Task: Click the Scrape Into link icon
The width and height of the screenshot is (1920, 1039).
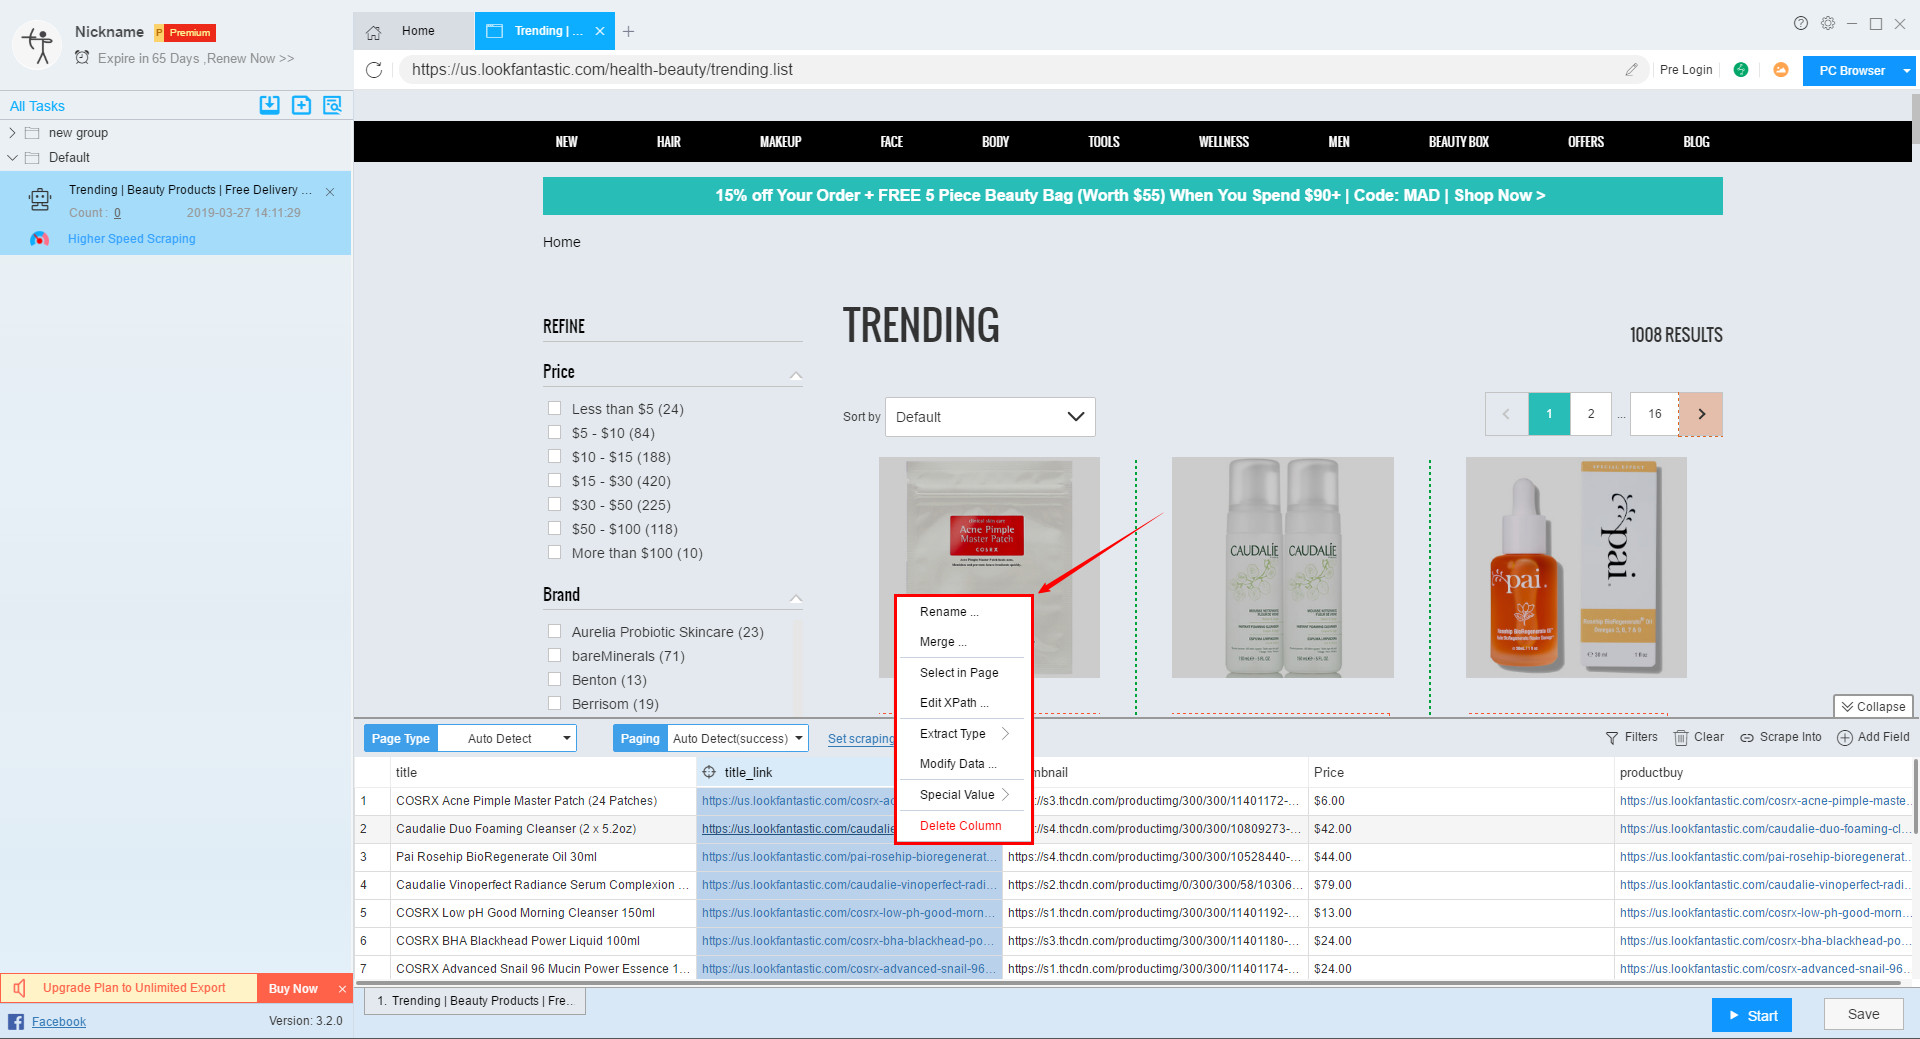Action: pos(1747,738)
